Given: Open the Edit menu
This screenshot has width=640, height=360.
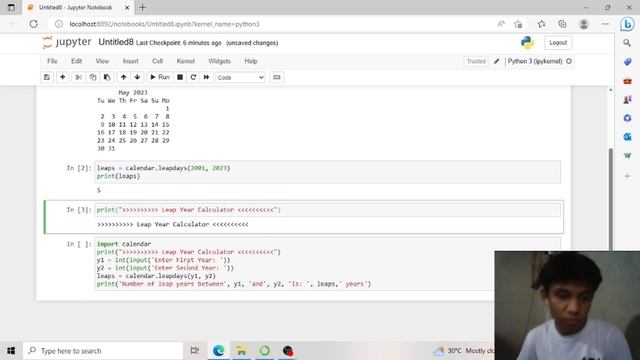Looking at the screenshot, I should [76, 61].
